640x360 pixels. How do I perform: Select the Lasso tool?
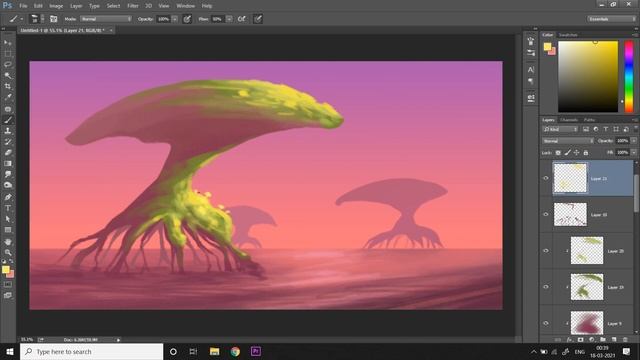(x=8, y=64)
